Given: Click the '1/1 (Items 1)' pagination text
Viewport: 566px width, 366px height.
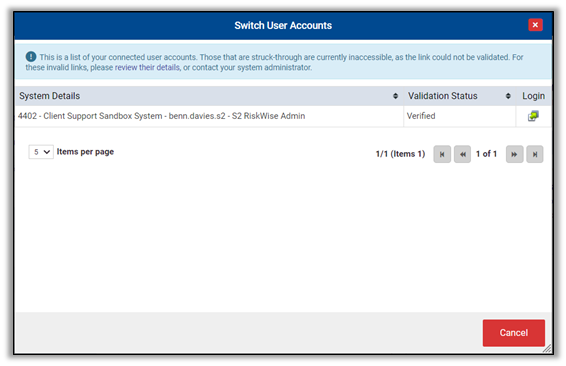Looking at the screenshot, I should (x=400, y=154).
